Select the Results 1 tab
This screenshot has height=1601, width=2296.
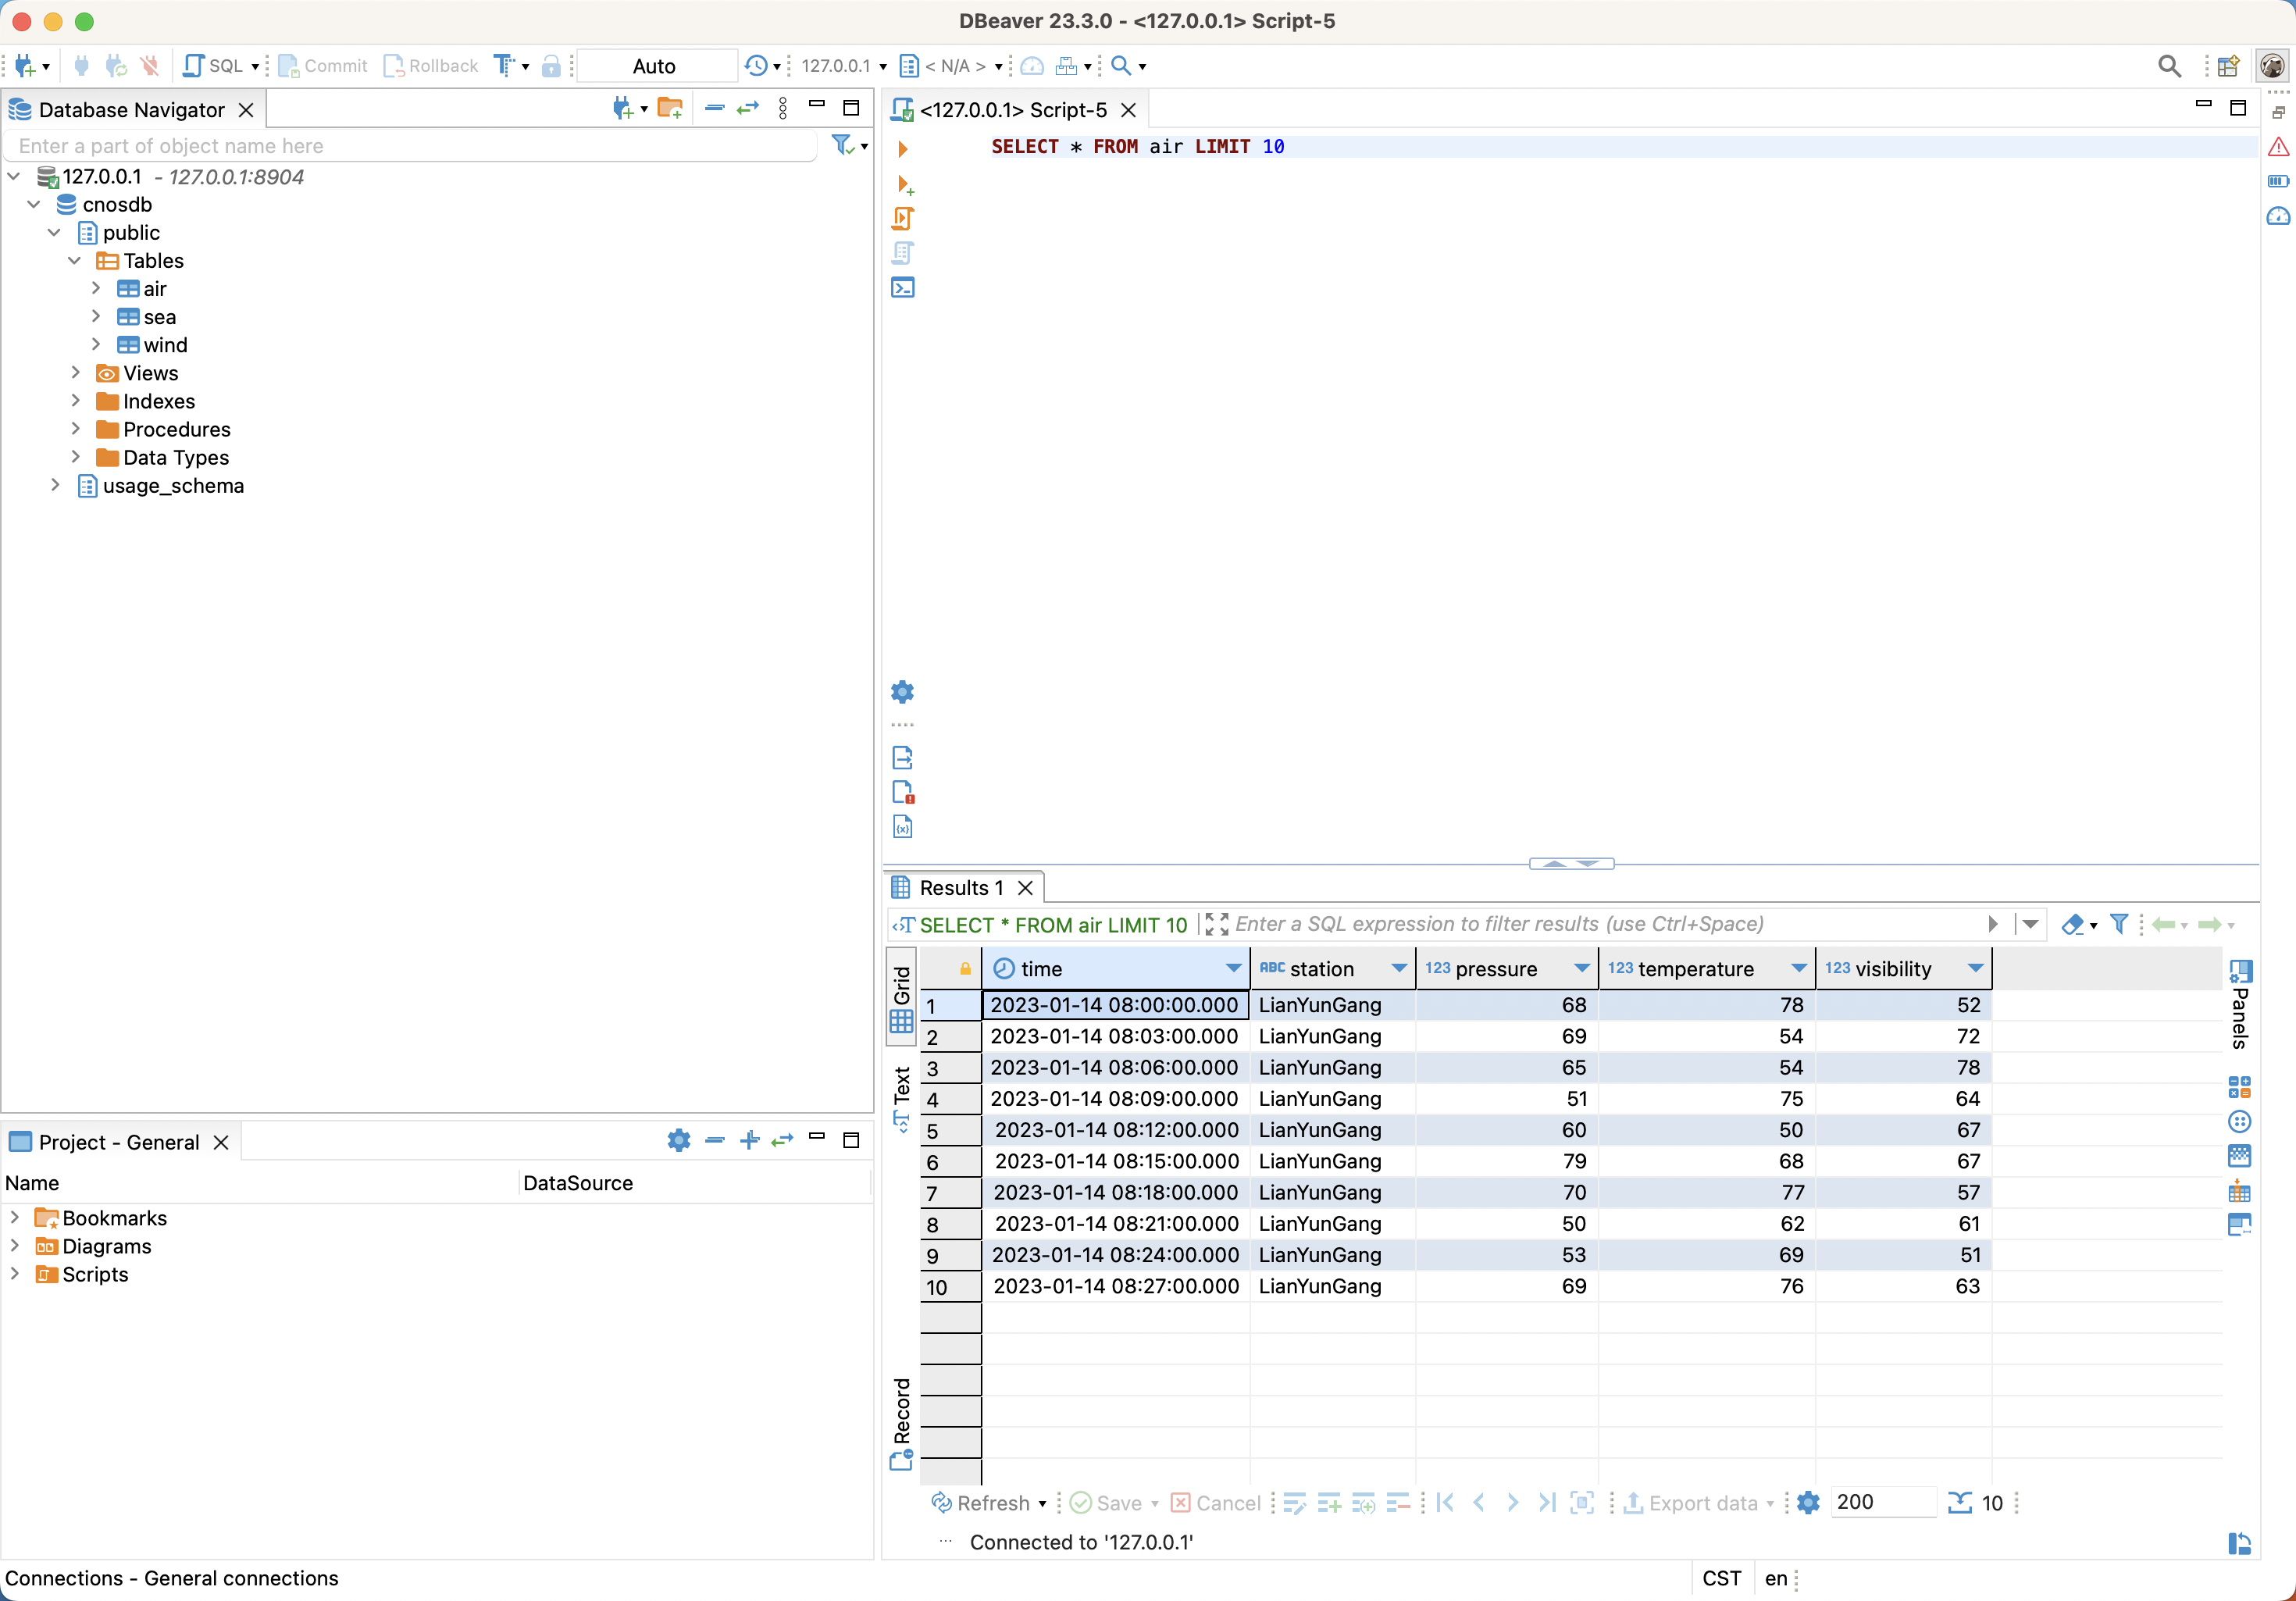[x=958, y=887]
